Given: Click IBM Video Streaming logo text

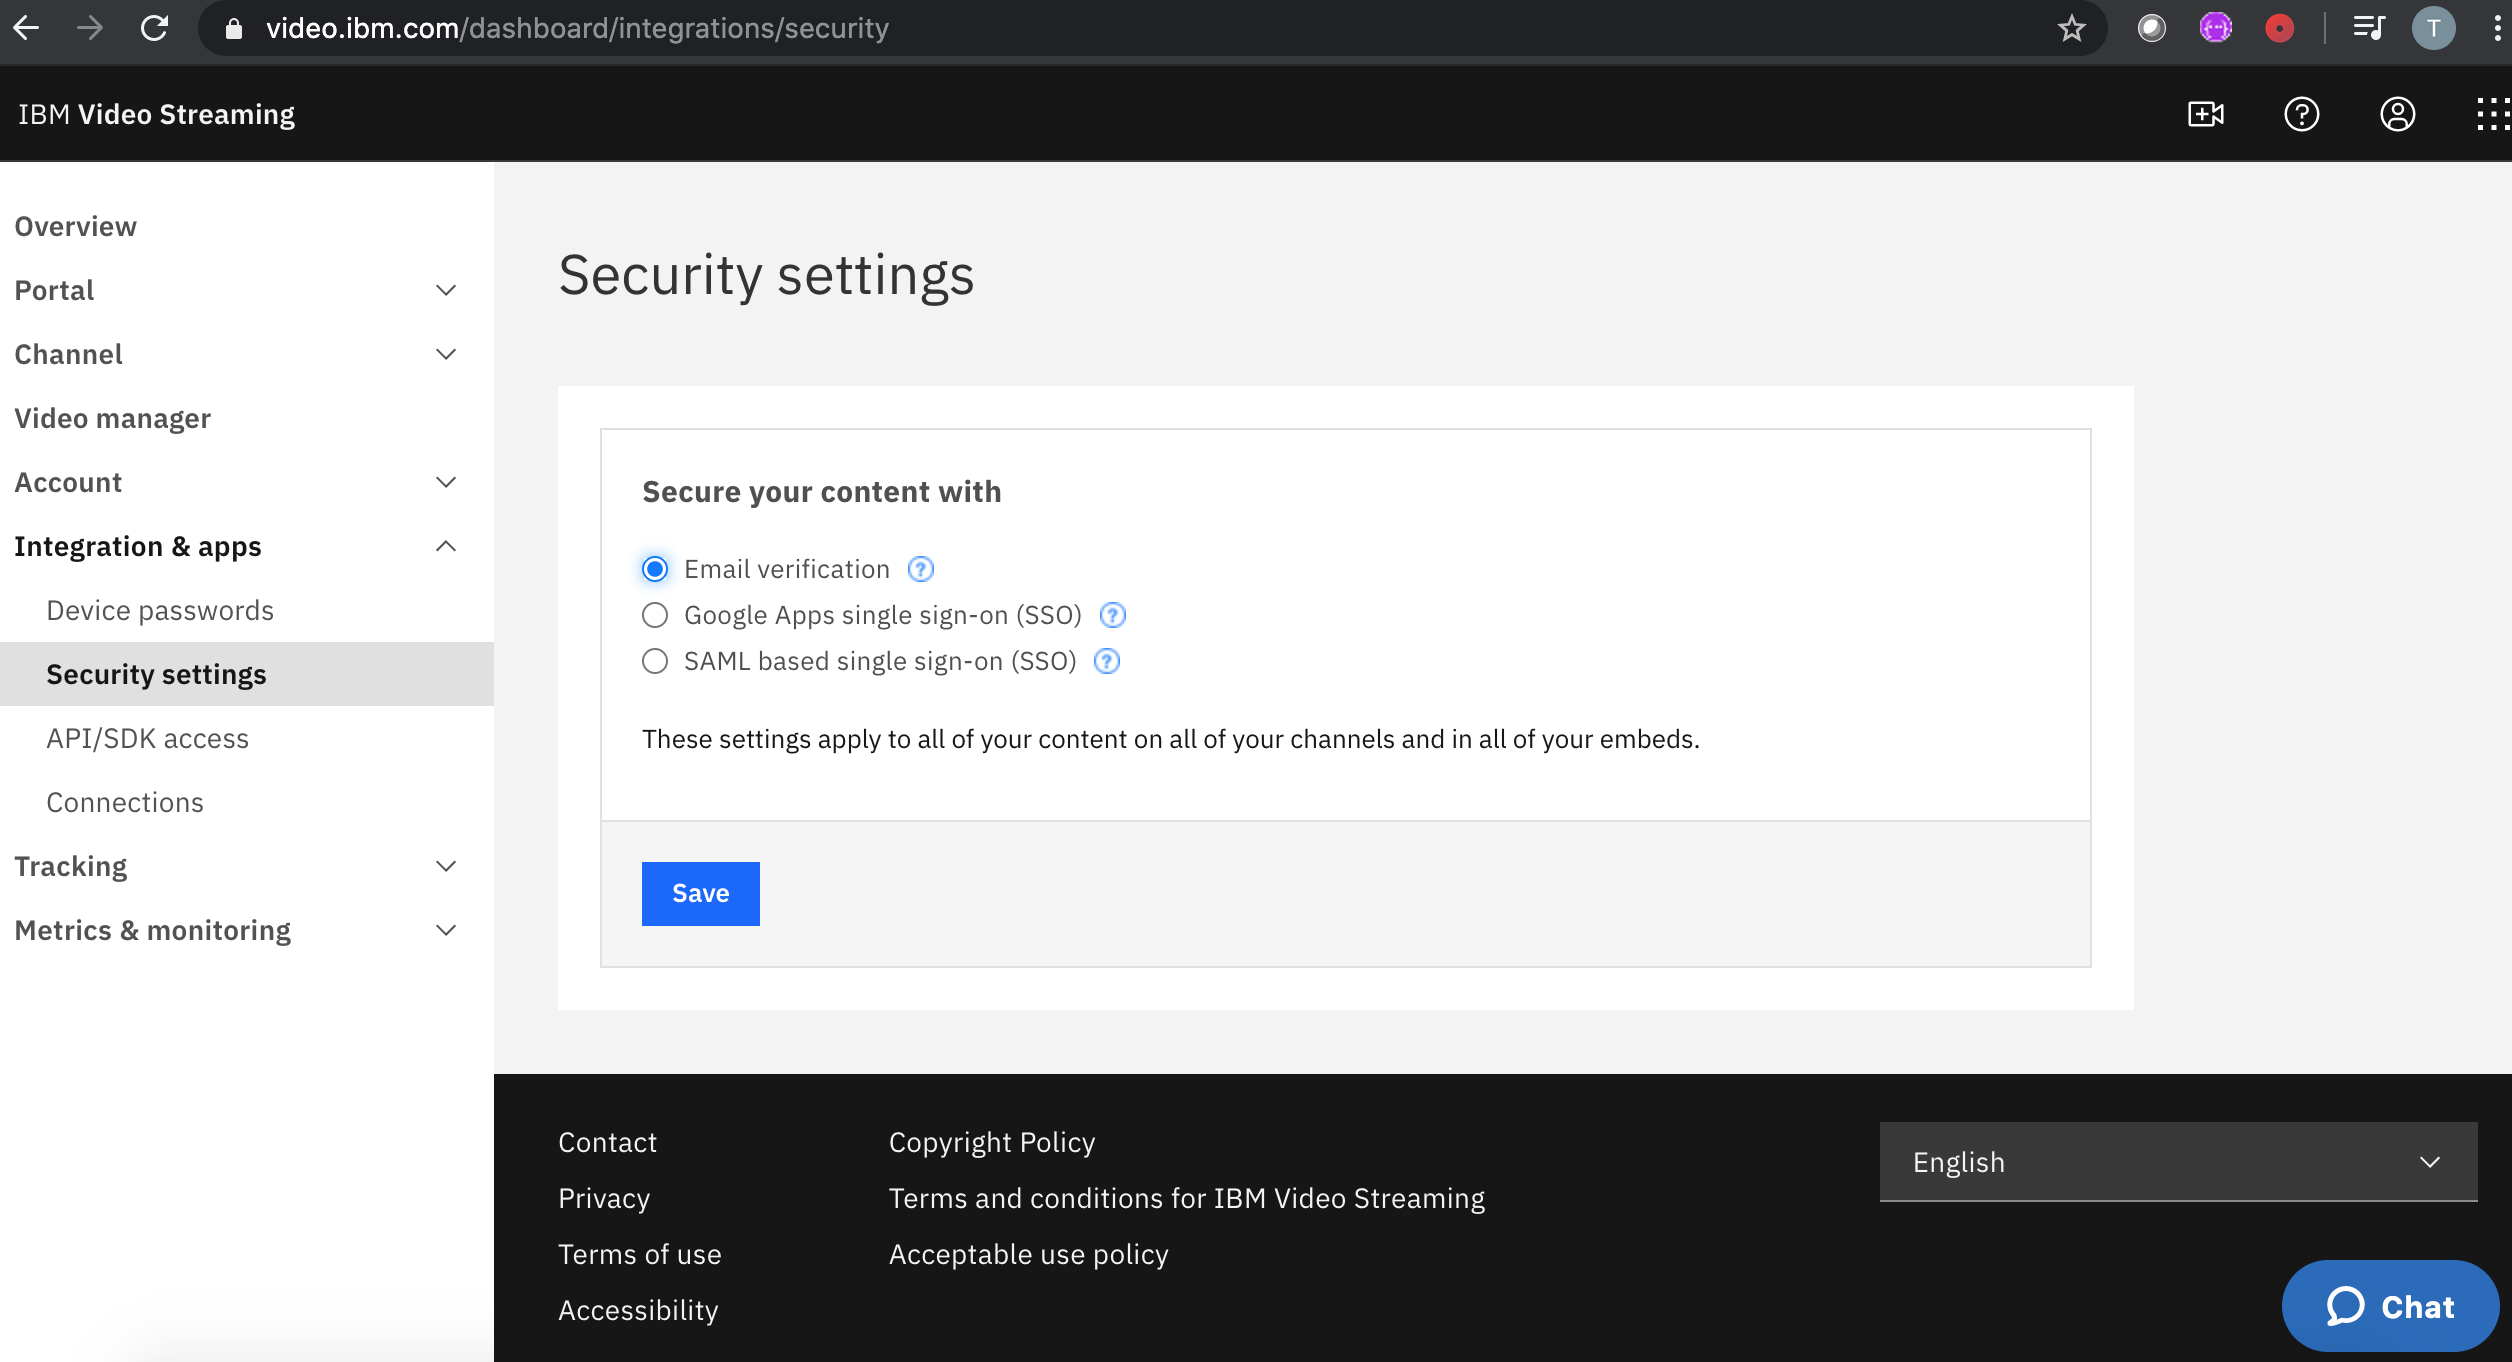Looking at the screenshot, I should click(157, 114).
